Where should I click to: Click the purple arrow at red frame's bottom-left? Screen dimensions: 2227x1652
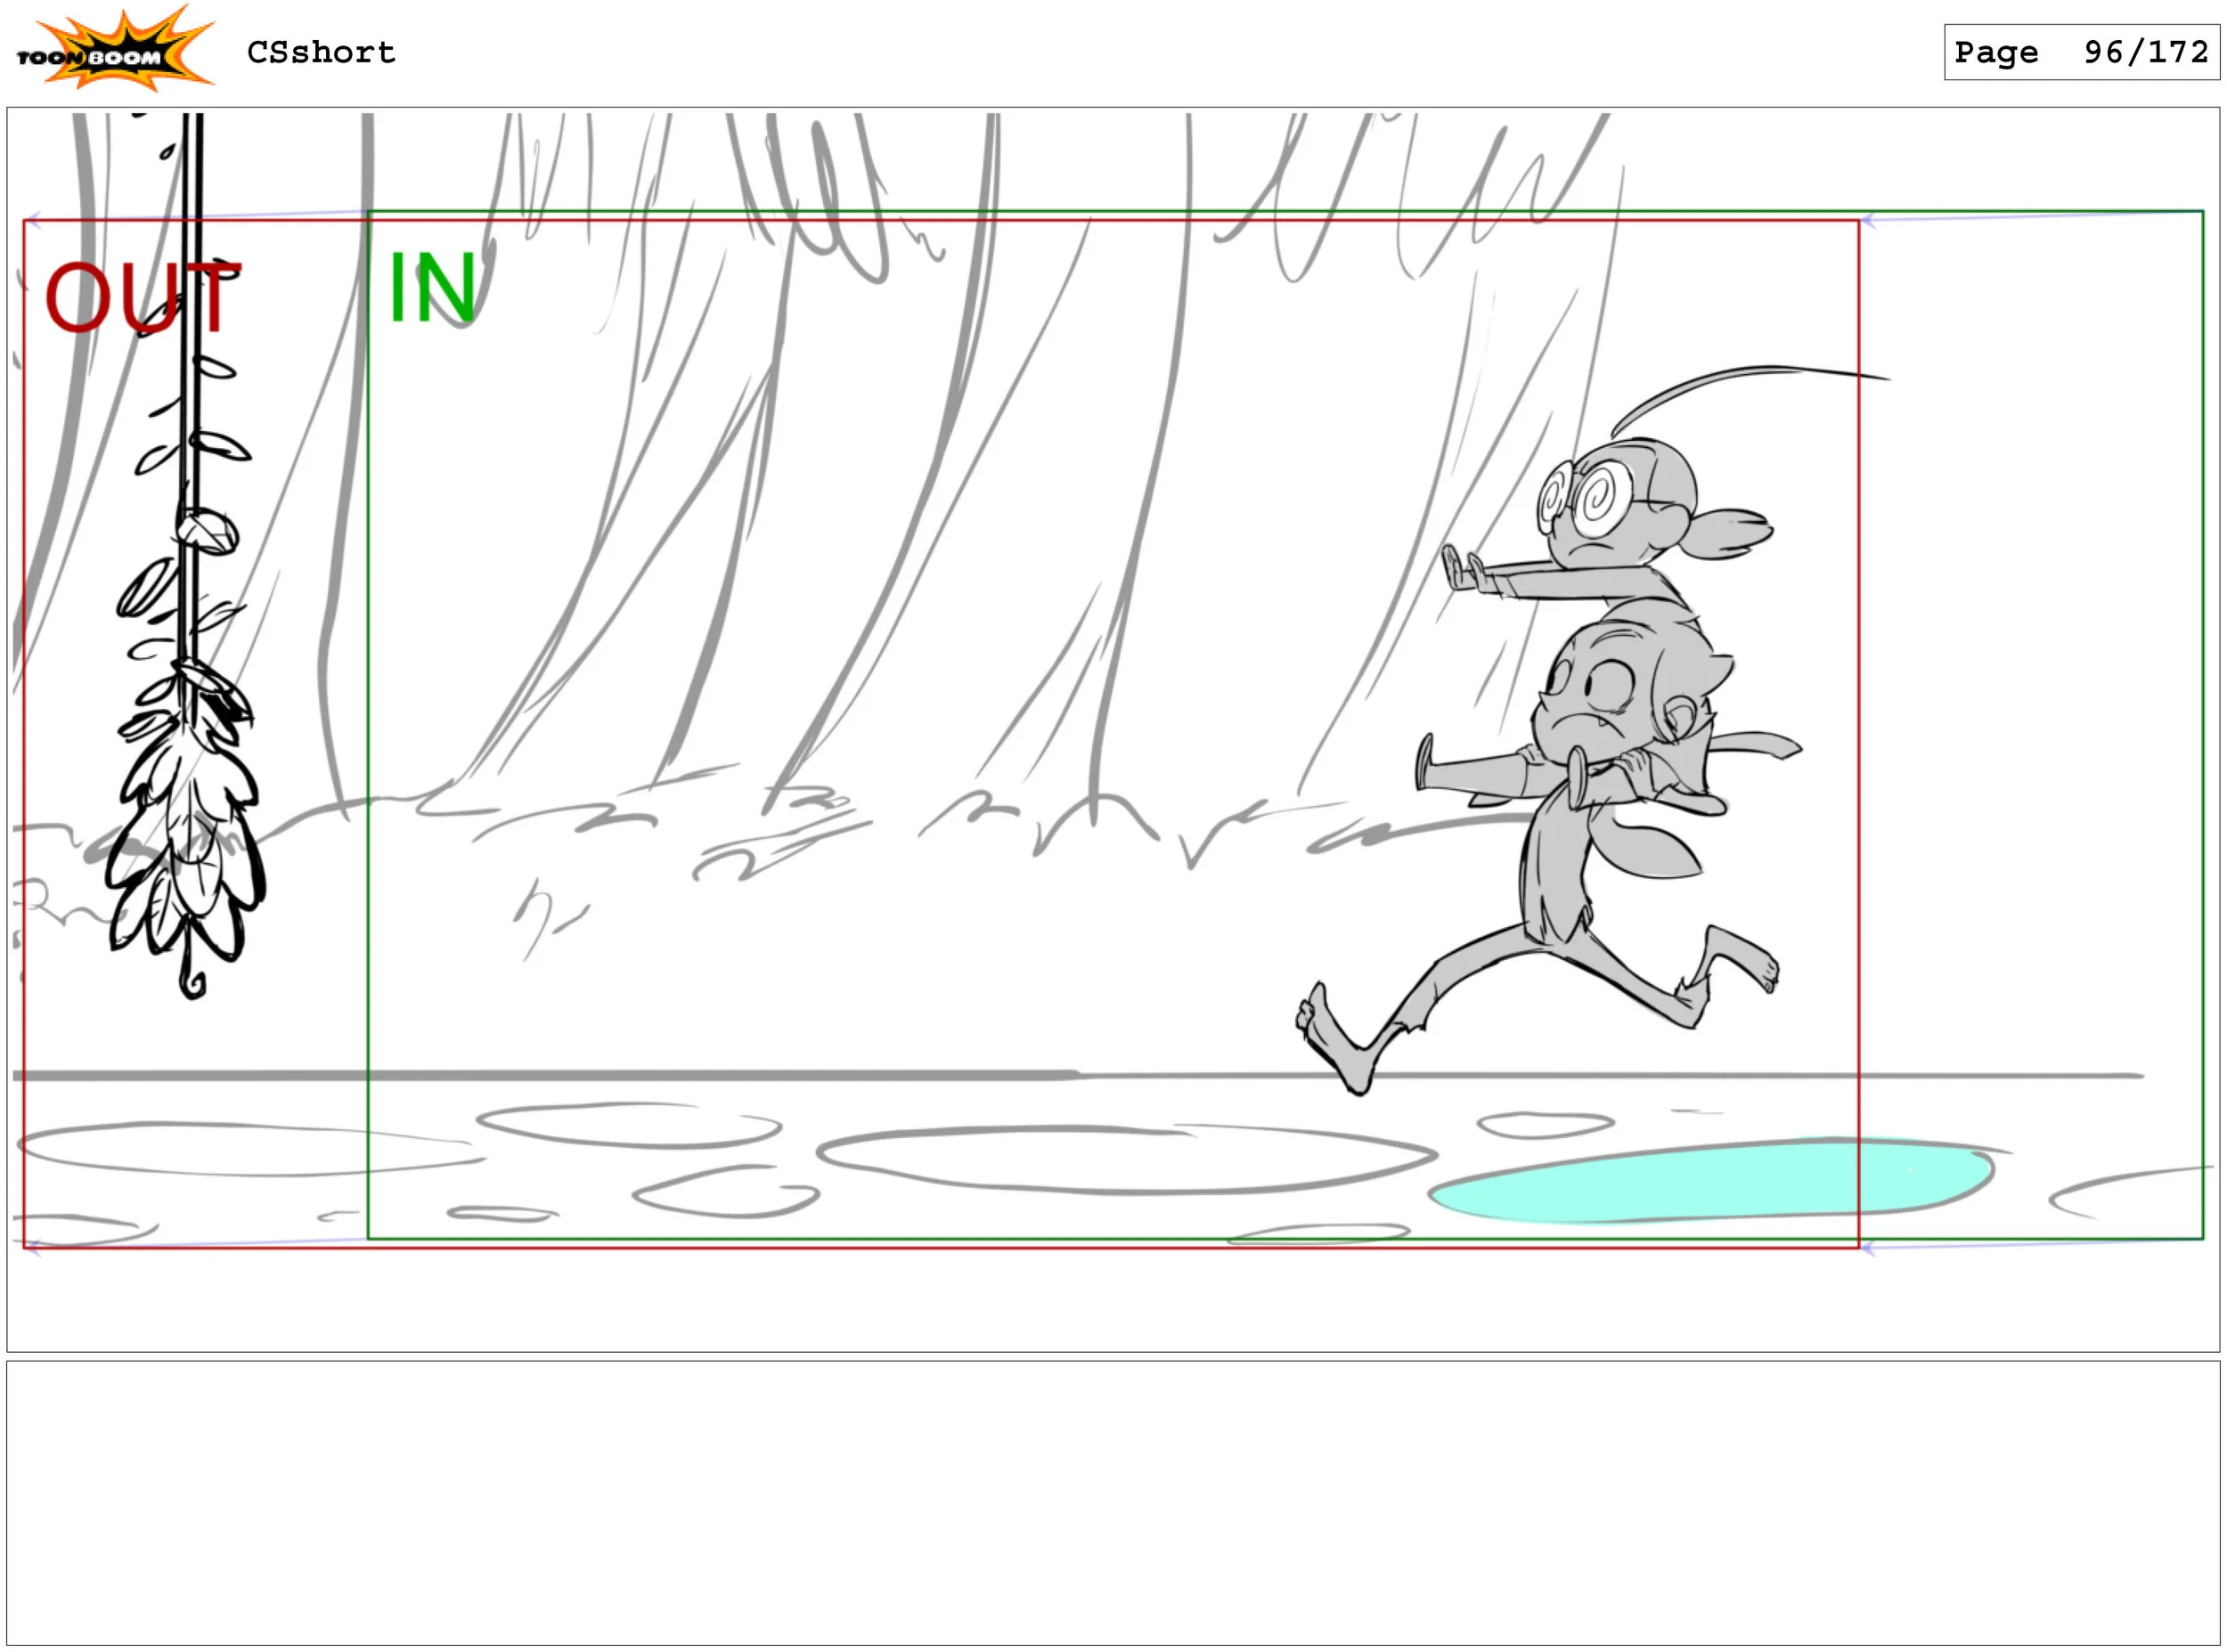coord(33,1248)
